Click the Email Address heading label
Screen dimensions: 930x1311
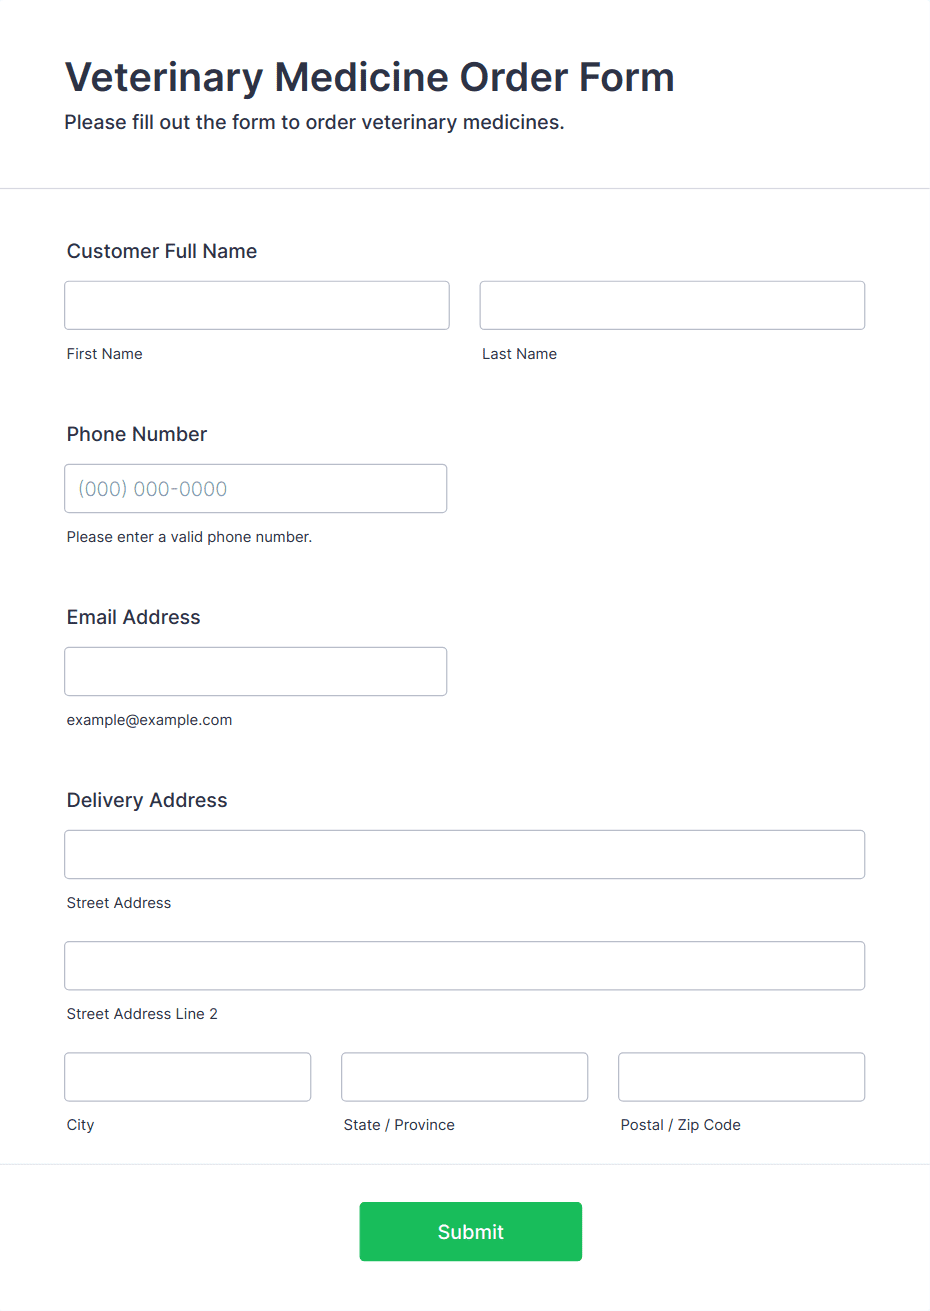click(134, 617)
